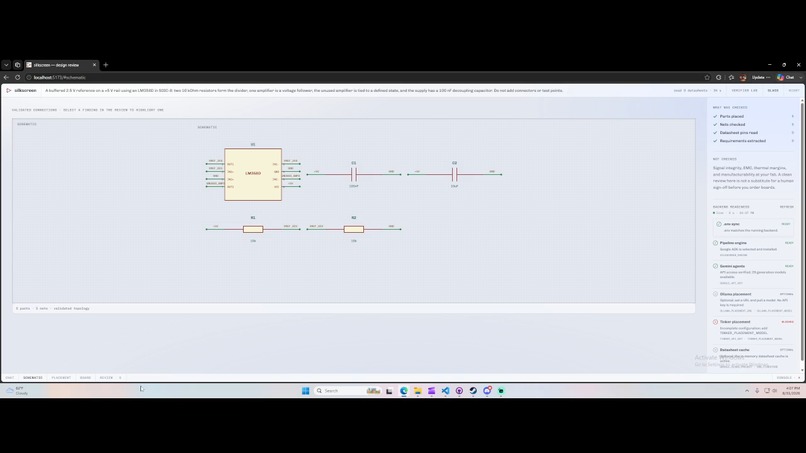
Task: Select resistor R1 symbol
Action: [x=253, y=229]
